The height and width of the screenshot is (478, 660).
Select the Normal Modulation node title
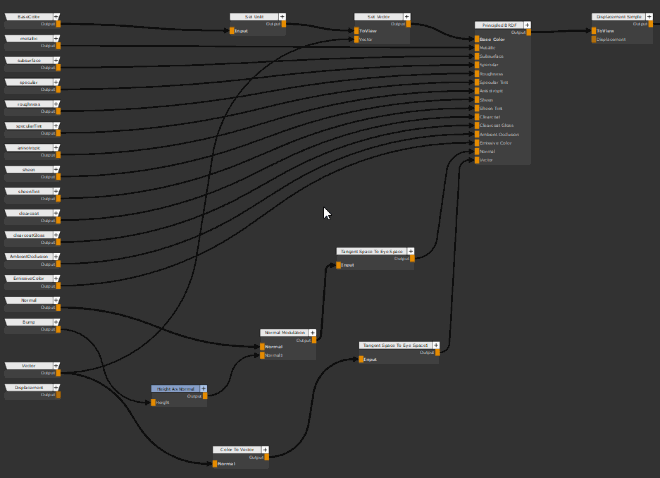pos(283,332)
